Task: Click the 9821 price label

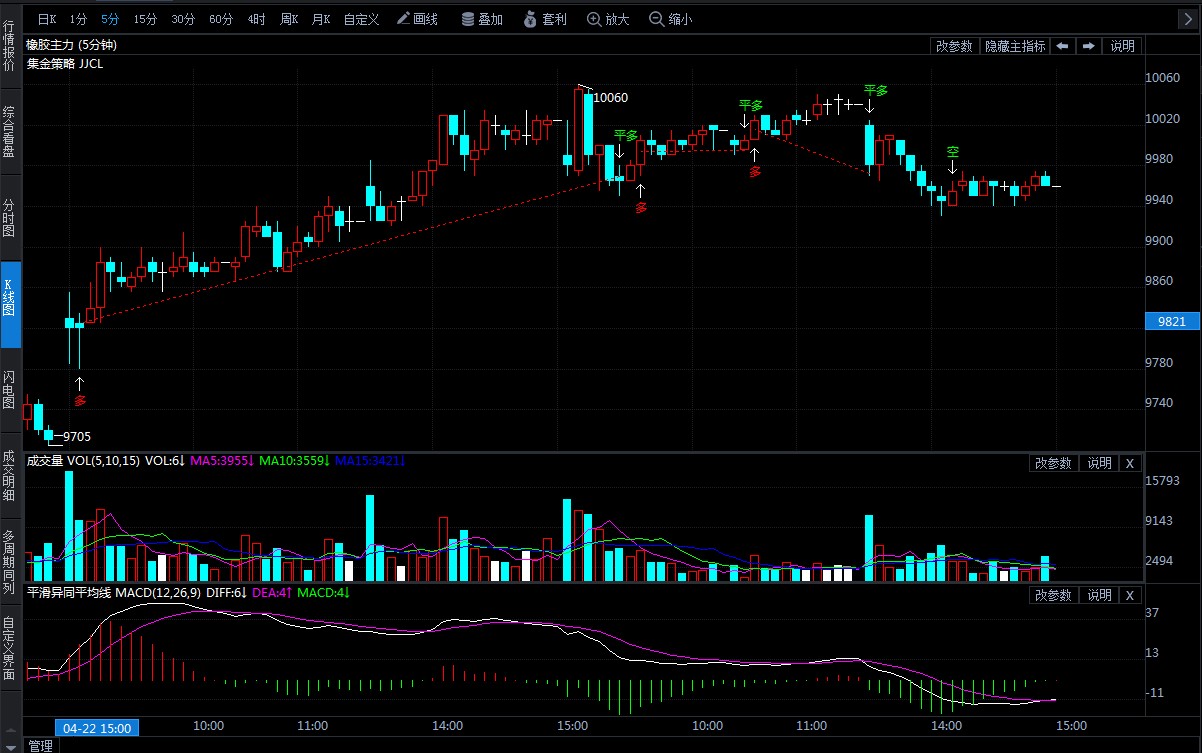Action: click(x=1171, y=321)
